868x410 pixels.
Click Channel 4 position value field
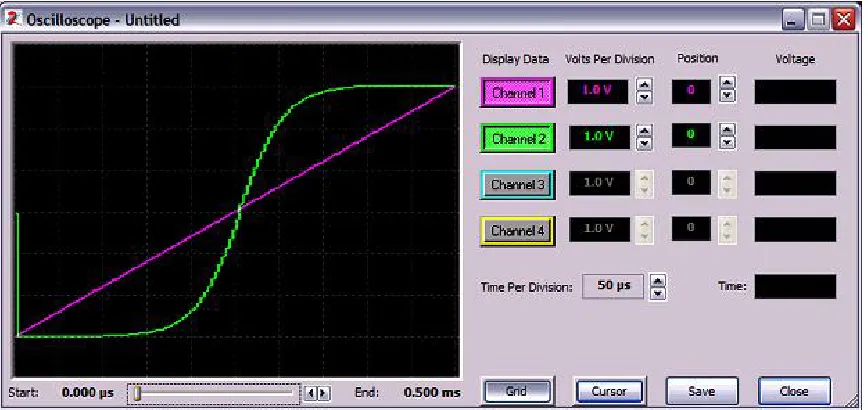tap(691, 229)
